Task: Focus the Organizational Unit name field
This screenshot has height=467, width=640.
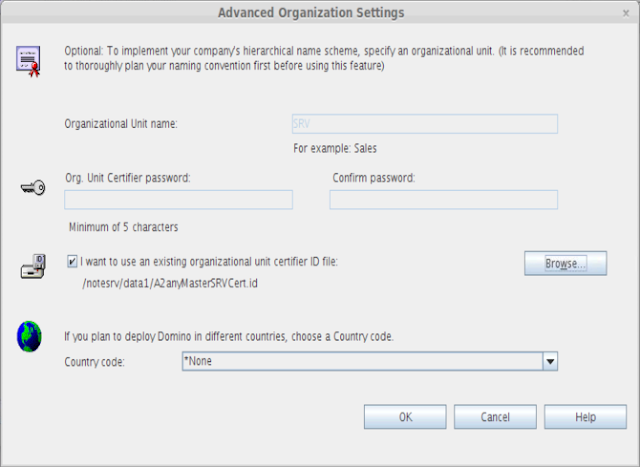Action: [424, 124]
